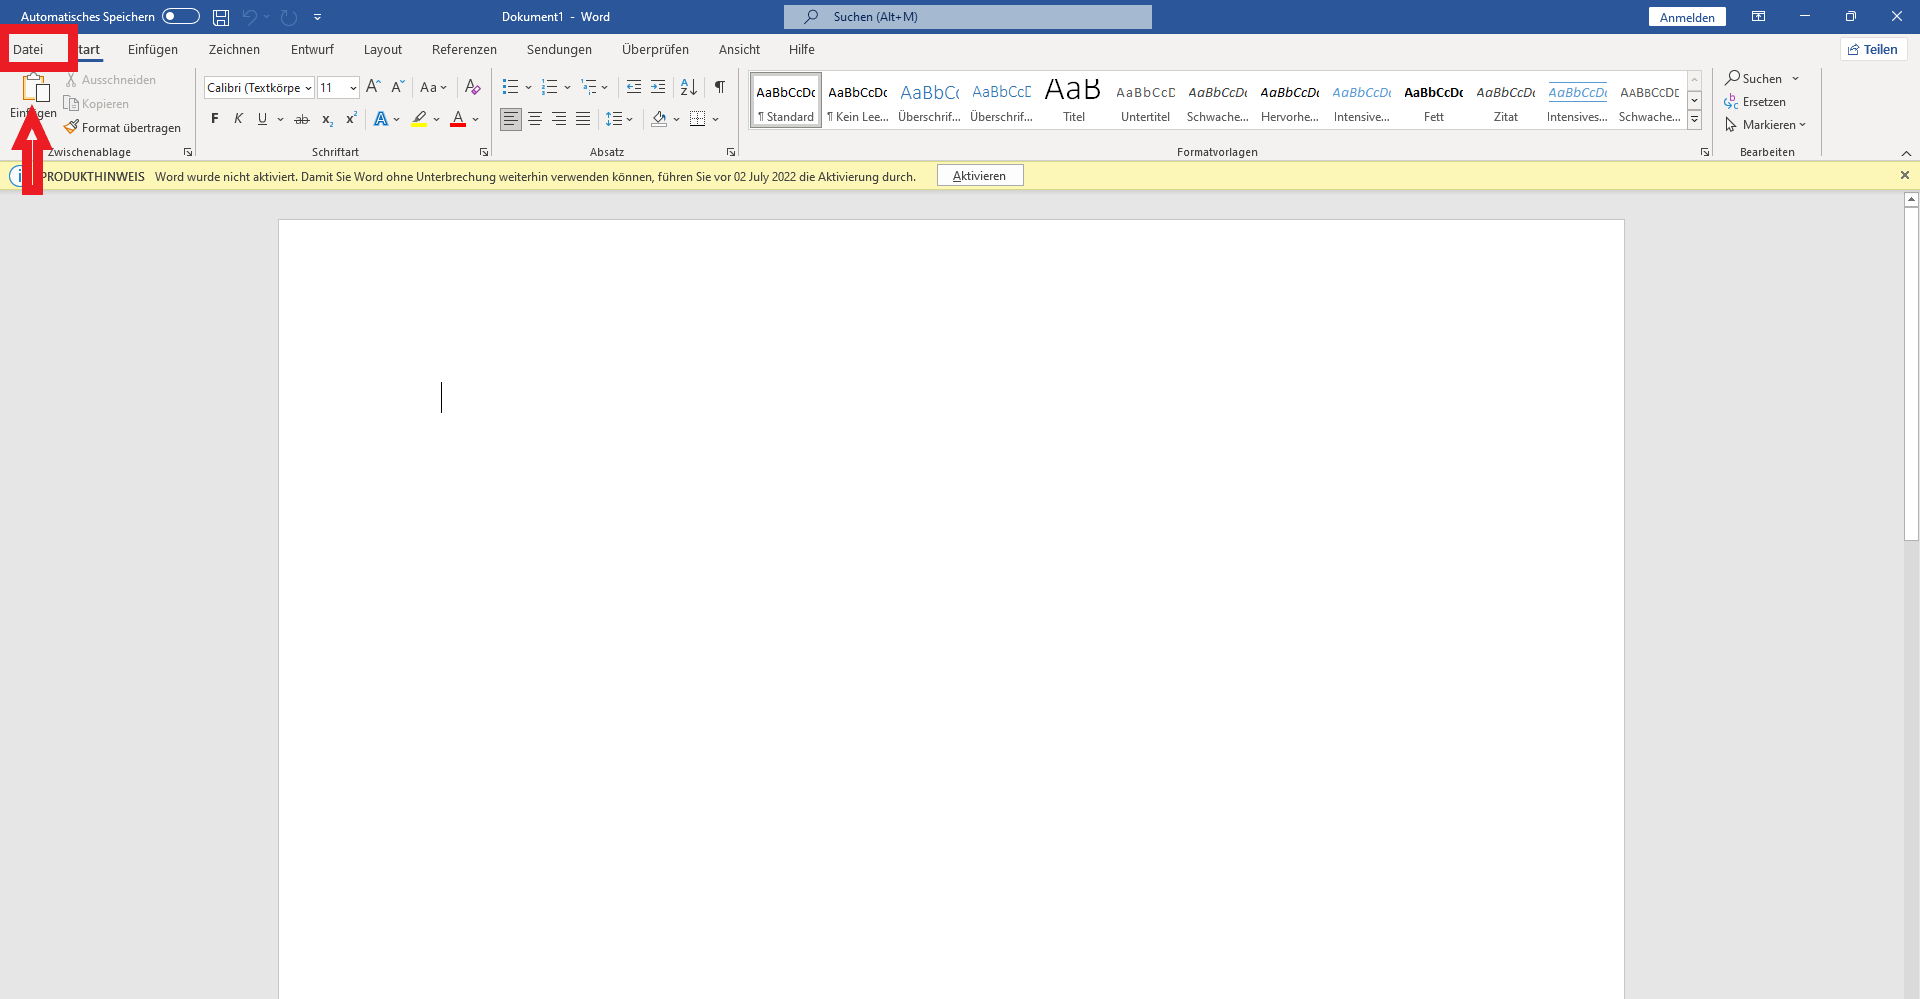Open line spacing dropdown
The image size is (1920, 999).
(x=620, y=119)
